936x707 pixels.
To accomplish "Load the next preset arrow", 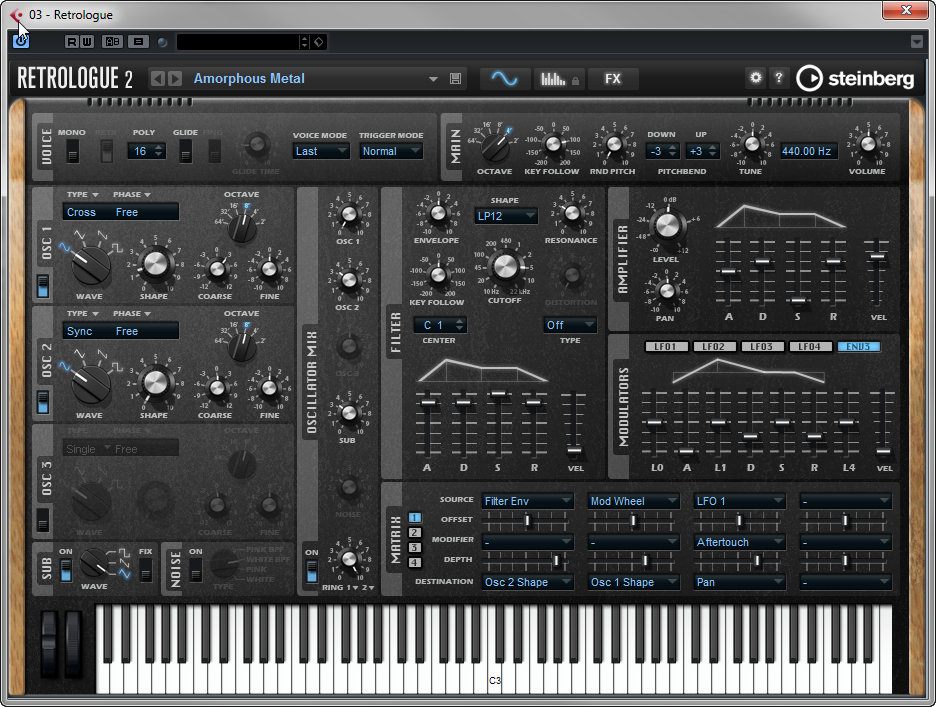I will (175, 79).
